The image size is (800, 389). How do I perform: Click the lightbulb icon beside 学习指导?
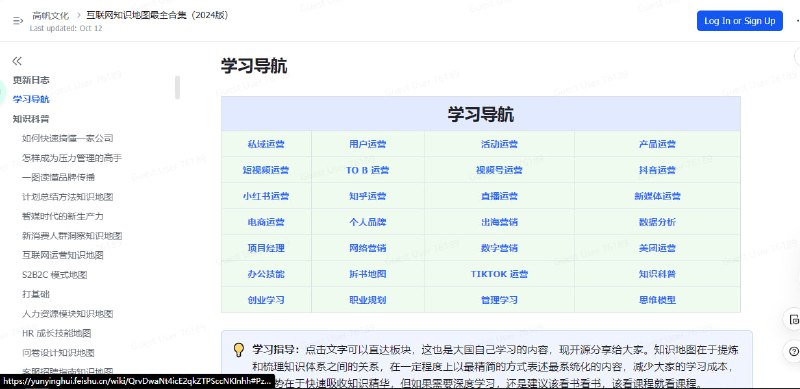[x=239, y=350]
